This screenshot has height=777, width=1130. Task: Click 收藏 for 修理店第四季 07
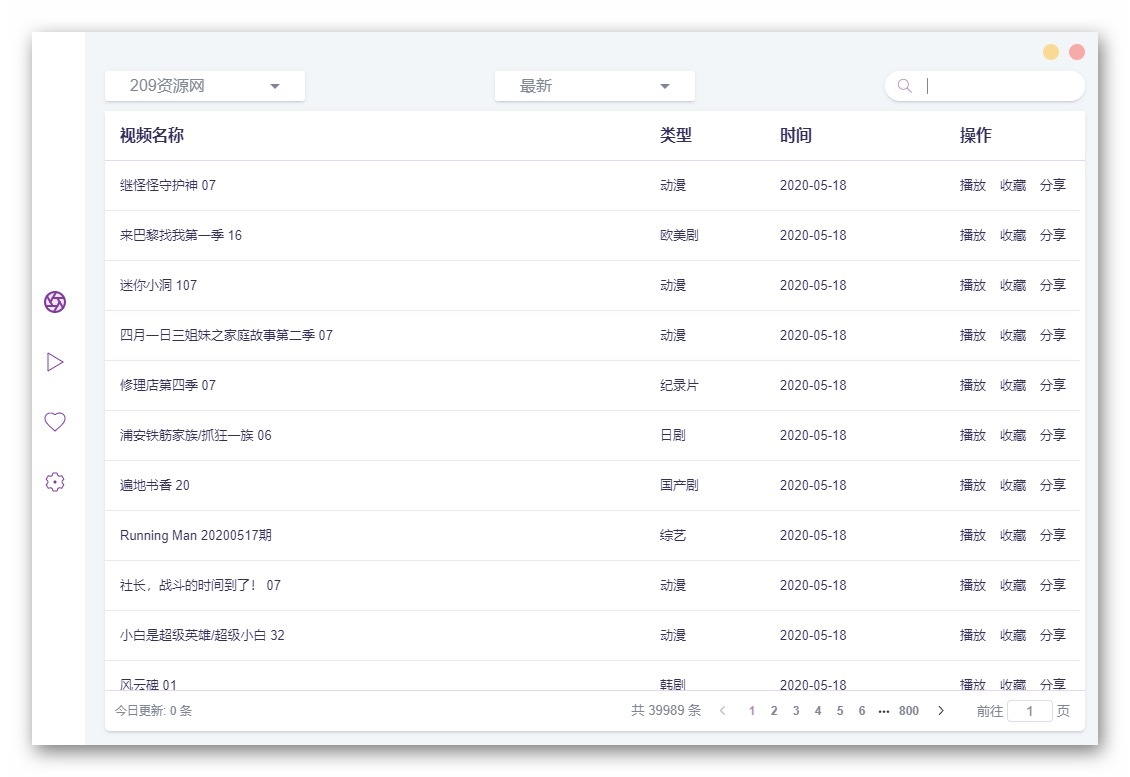click(x=1013, y=385)
